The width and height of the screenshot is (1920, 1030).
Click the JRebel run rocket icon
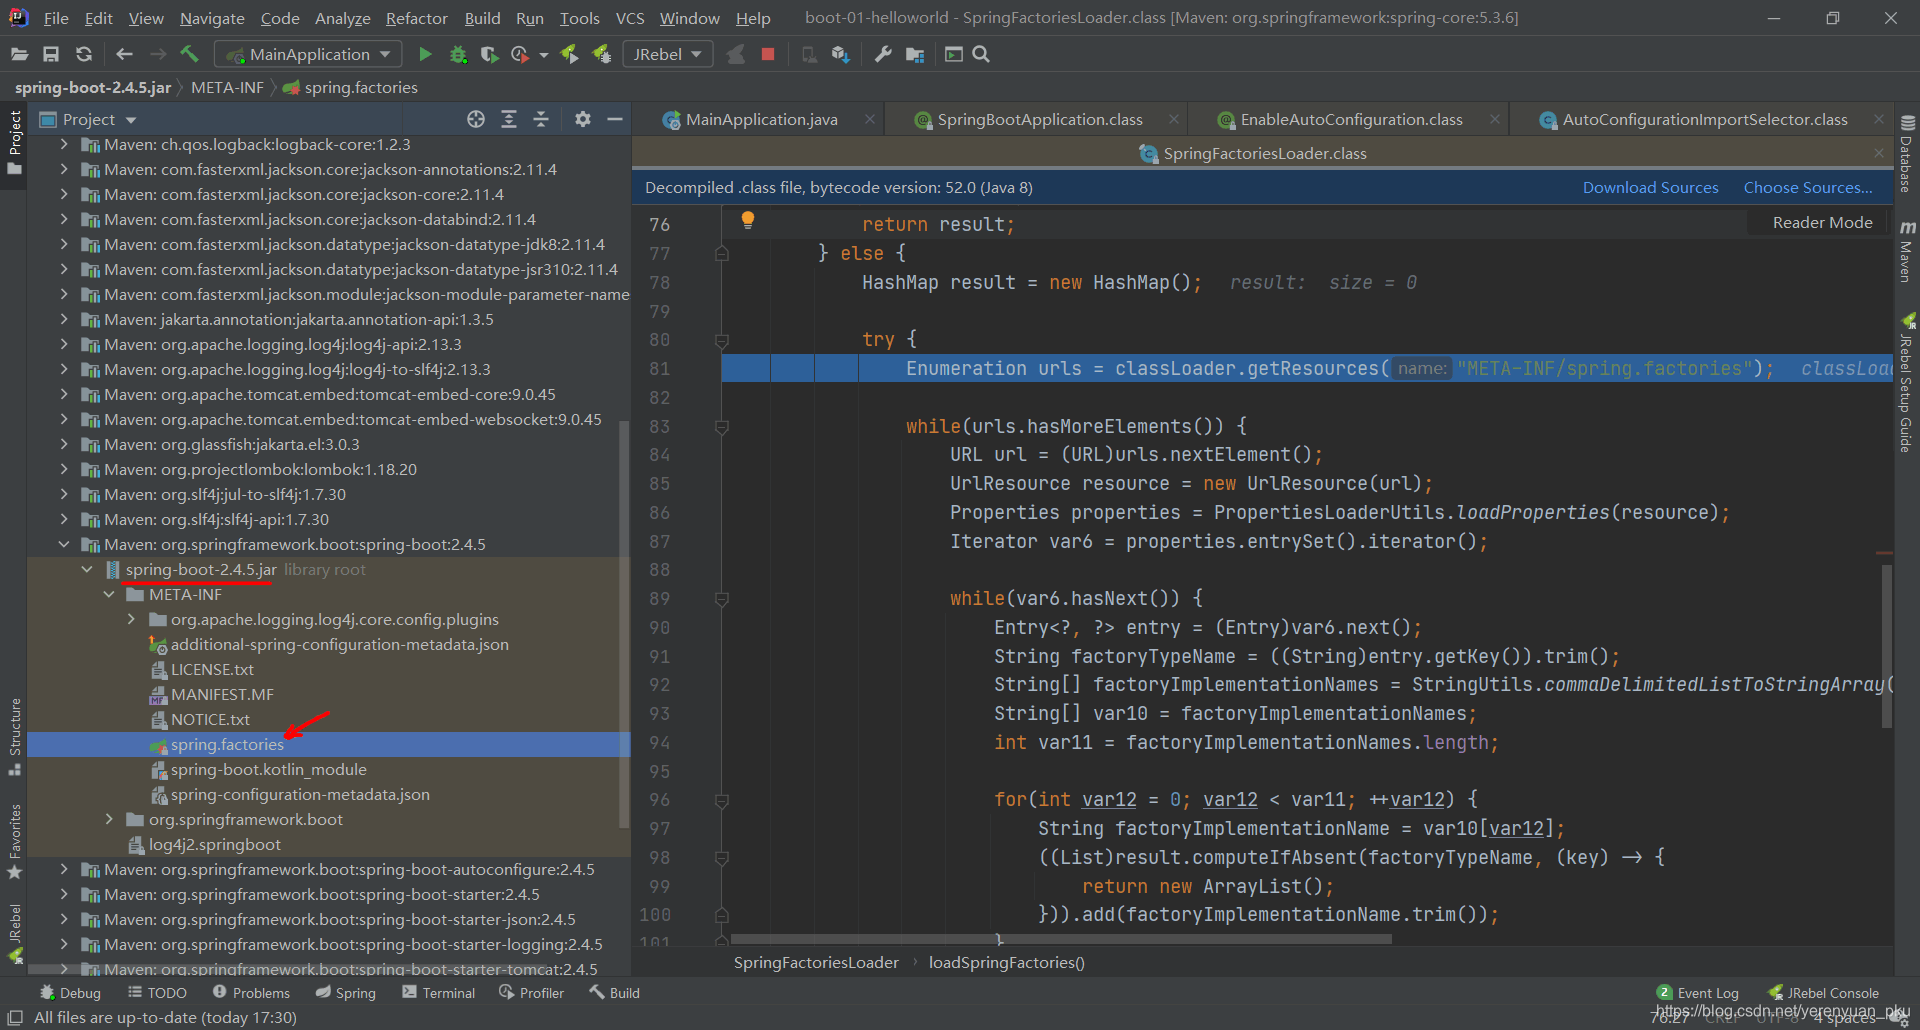569,54
